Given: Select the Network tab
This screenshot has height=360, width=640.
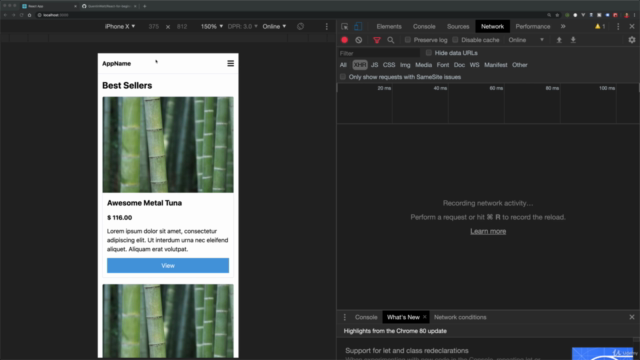Looking at the screenshot, I should [492, 27].
